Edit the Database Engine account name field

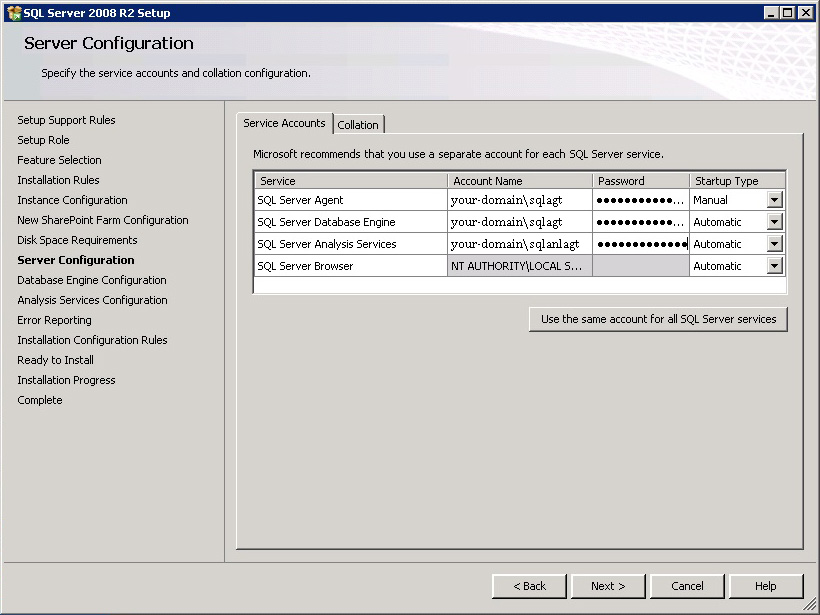pyautogui.click(x=520, y=222)
